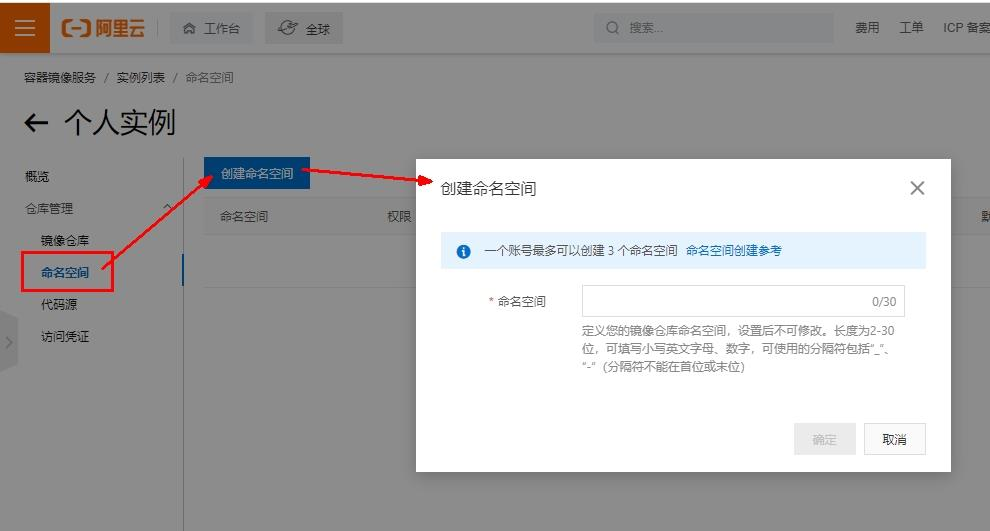Click the dialog title 创建命名空间
This screenshot has height=531, width=990.
488,188
